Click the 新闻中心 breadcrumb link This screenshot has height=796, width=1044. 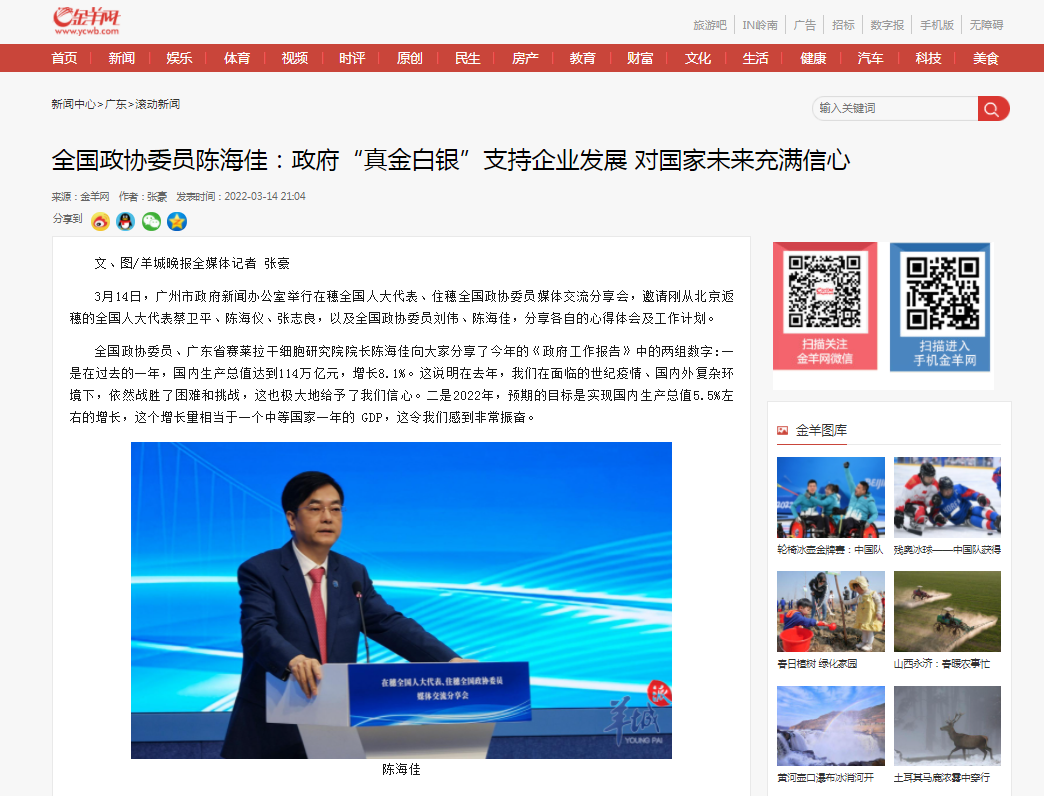pyautogui.click(x=74, y=104)
